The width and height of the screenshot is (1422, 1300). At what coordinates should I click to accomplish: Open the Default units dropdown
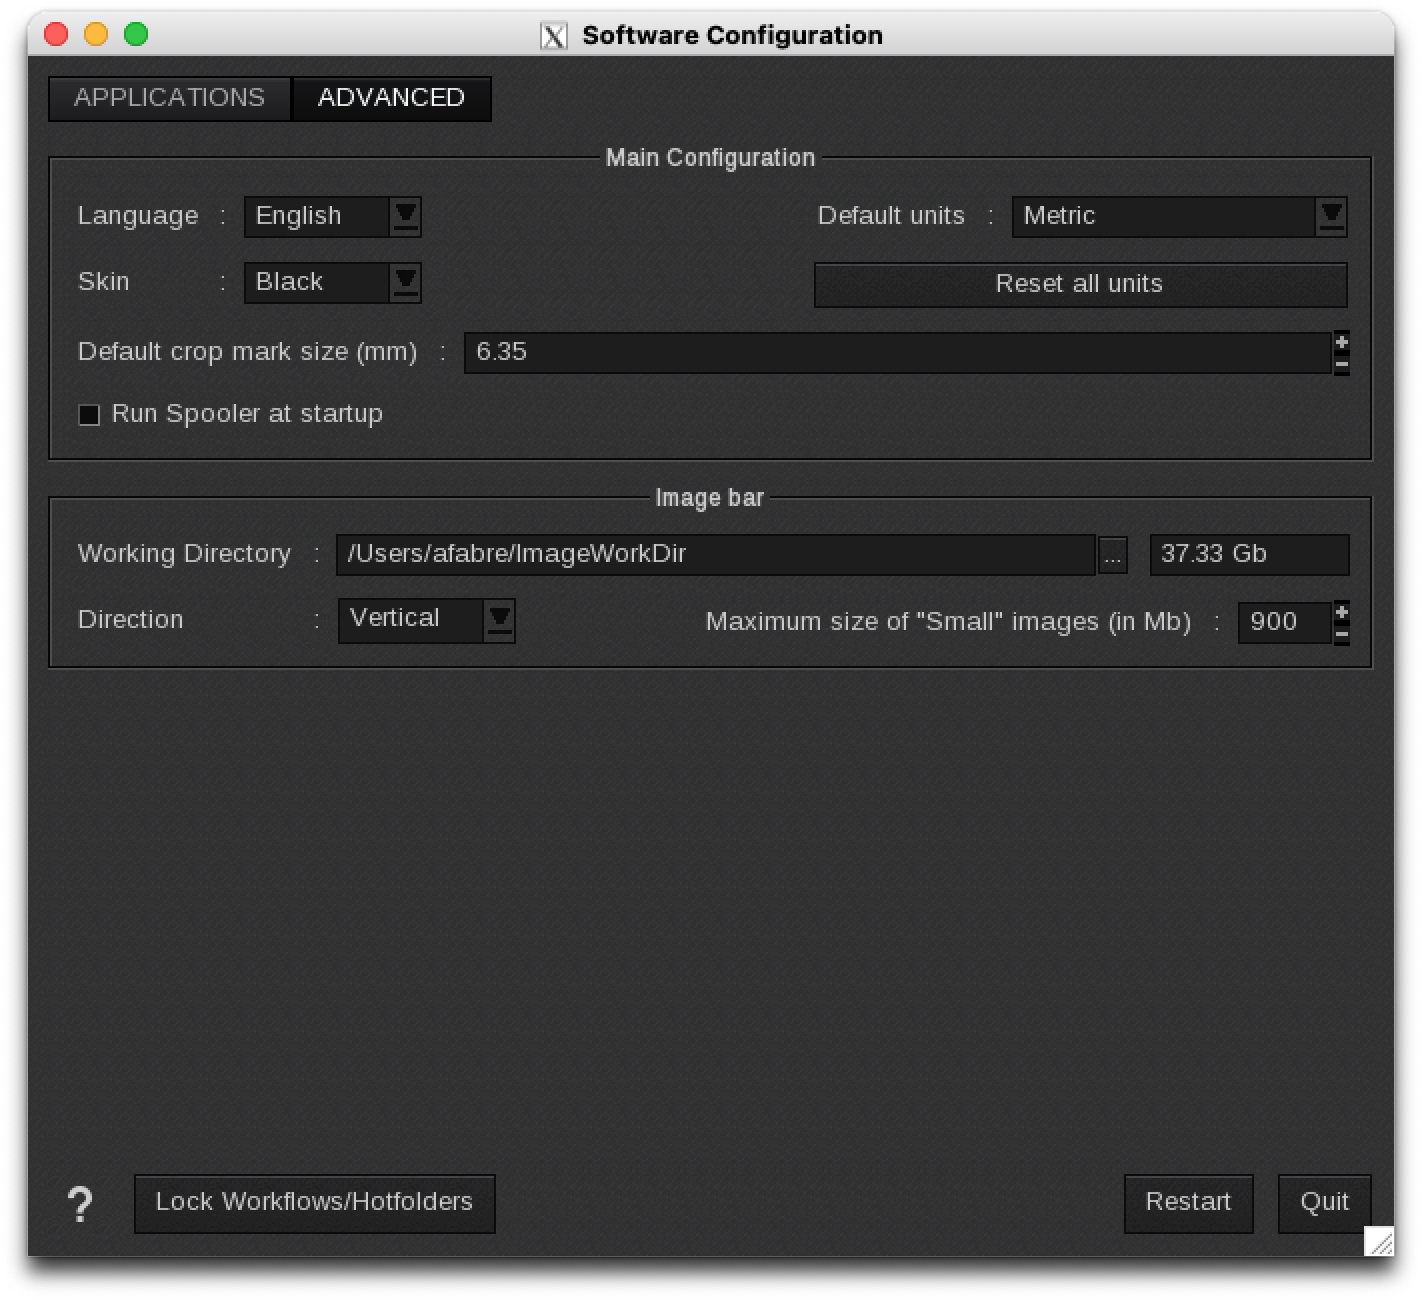tap(1331, 216)
